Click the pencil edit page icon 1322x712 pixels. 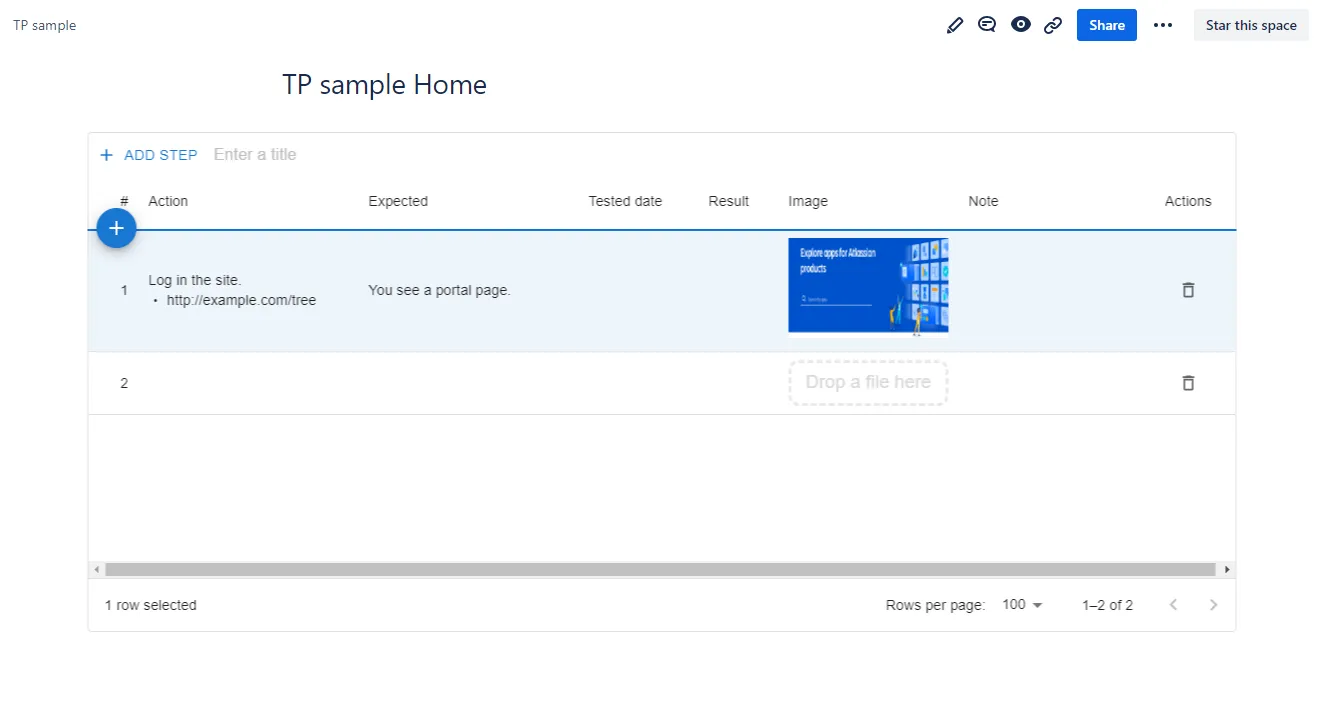click(x=955, y=25)
